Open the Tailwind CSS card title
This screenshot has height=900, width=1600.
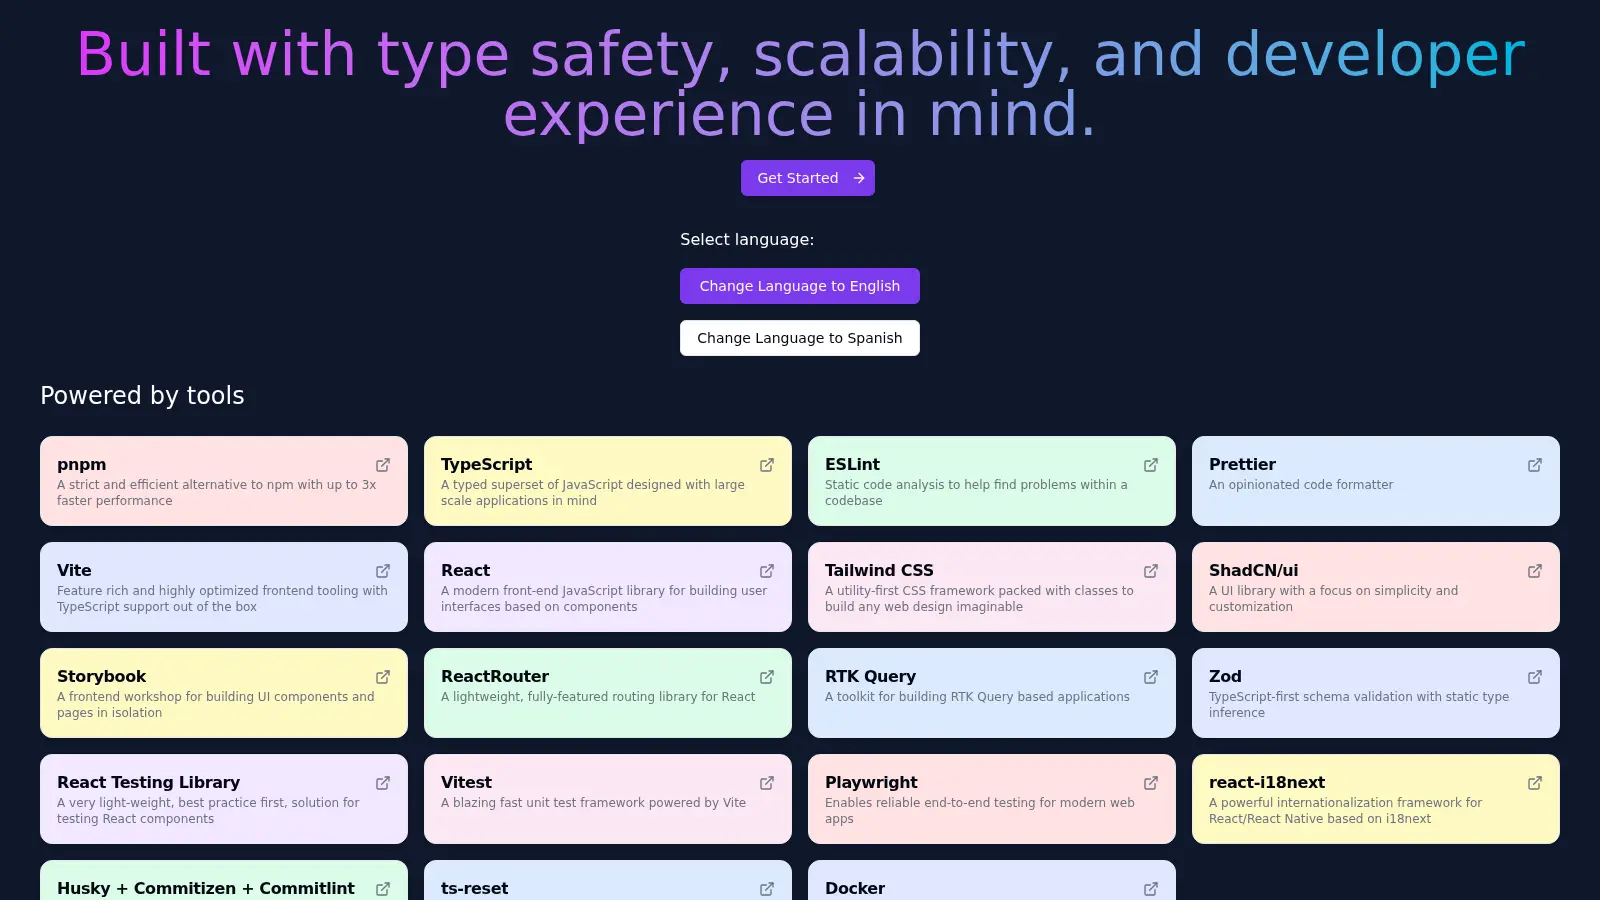click(879, 570)
